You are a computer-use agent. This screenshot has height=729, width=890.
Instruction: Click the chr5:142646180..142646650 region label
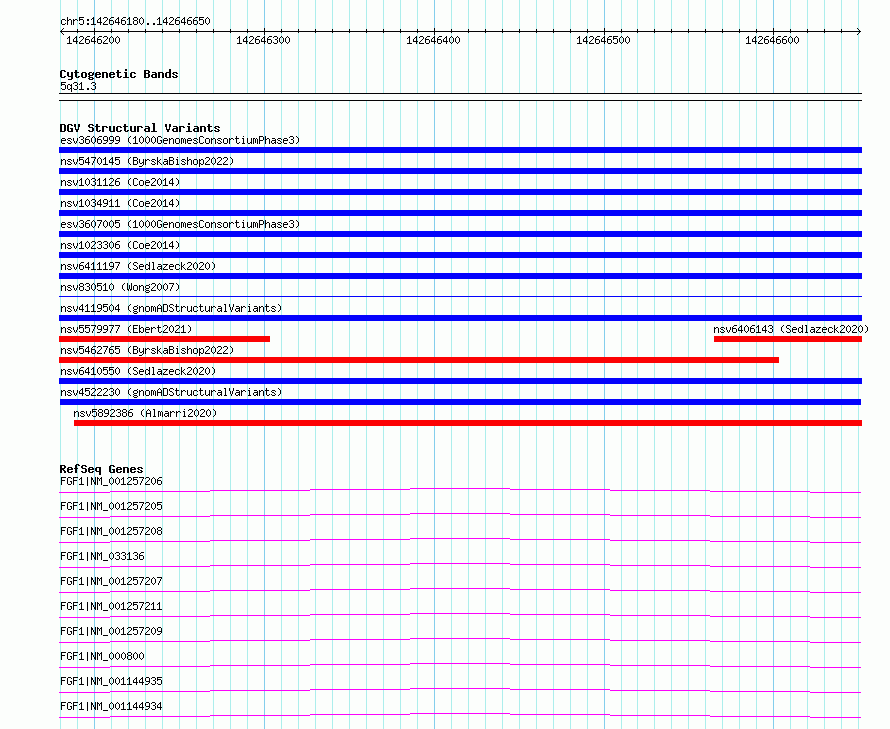click(x=135, y=21)
